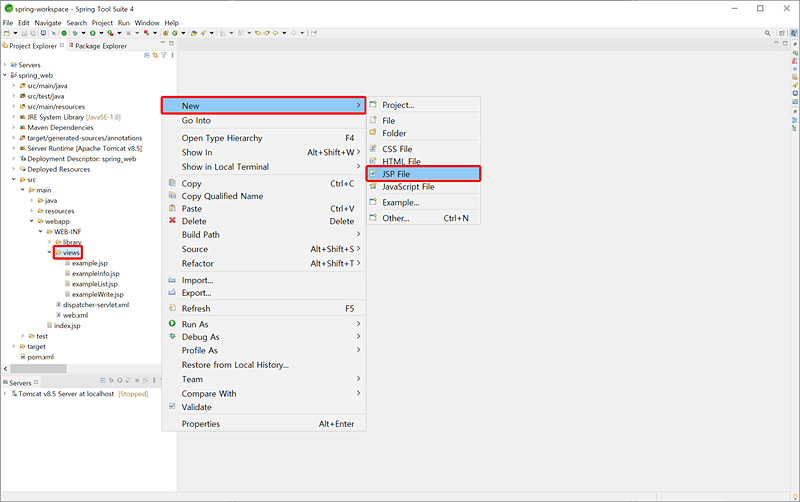Click Link with Editor icon in Project Explorer
Viewport: 800px width, 502px height.
(x=155, y=55)
